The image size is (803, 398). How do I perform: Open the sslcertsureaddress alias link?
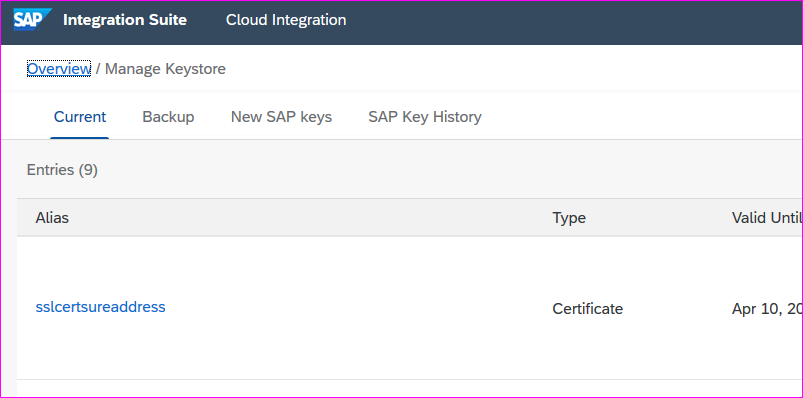pyautogui.click(x=100, y=307)
